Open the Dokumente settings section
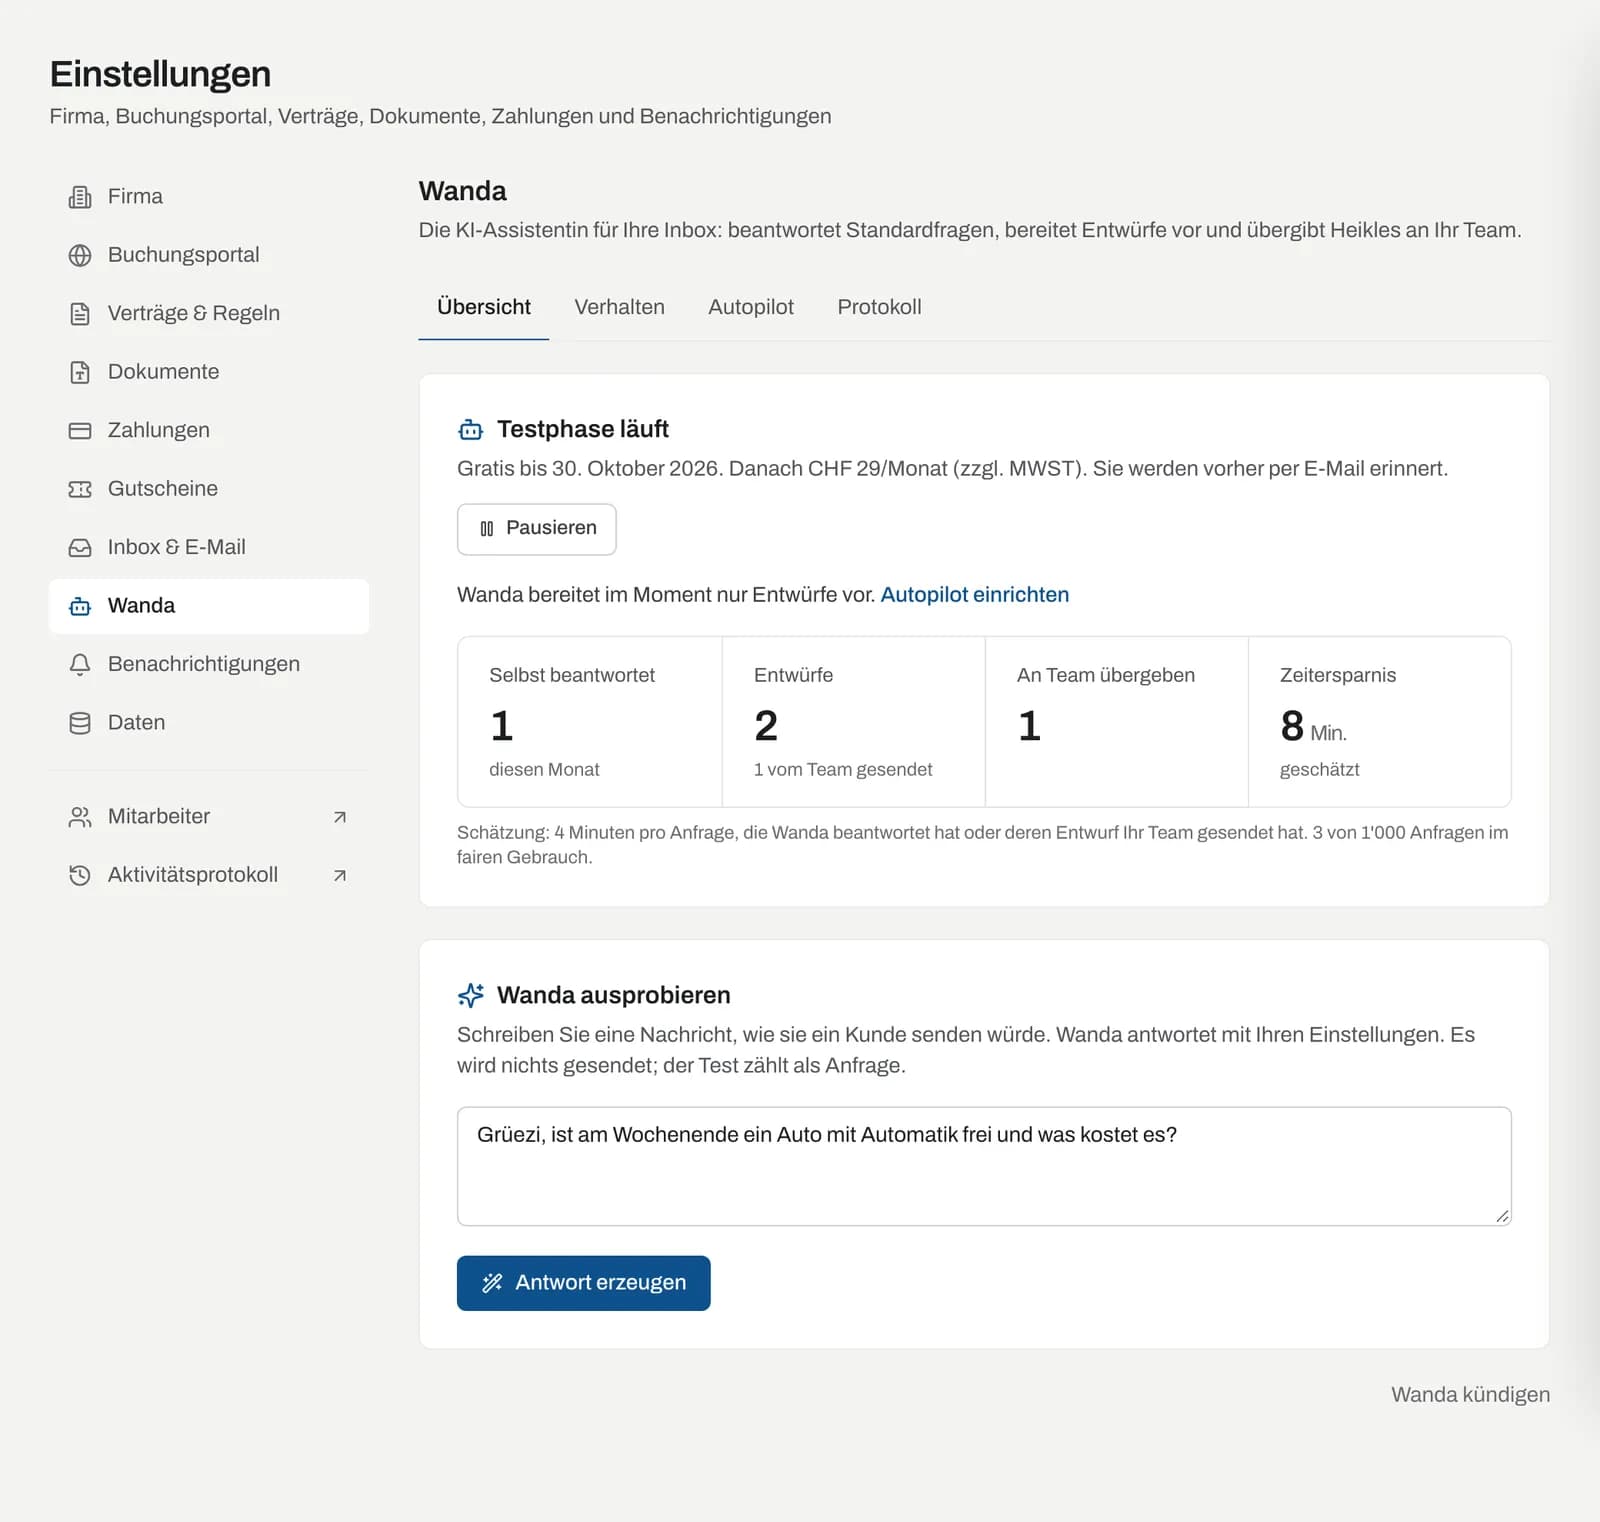This screenshot has height=1522, width=1600. (x=209, y=372)
